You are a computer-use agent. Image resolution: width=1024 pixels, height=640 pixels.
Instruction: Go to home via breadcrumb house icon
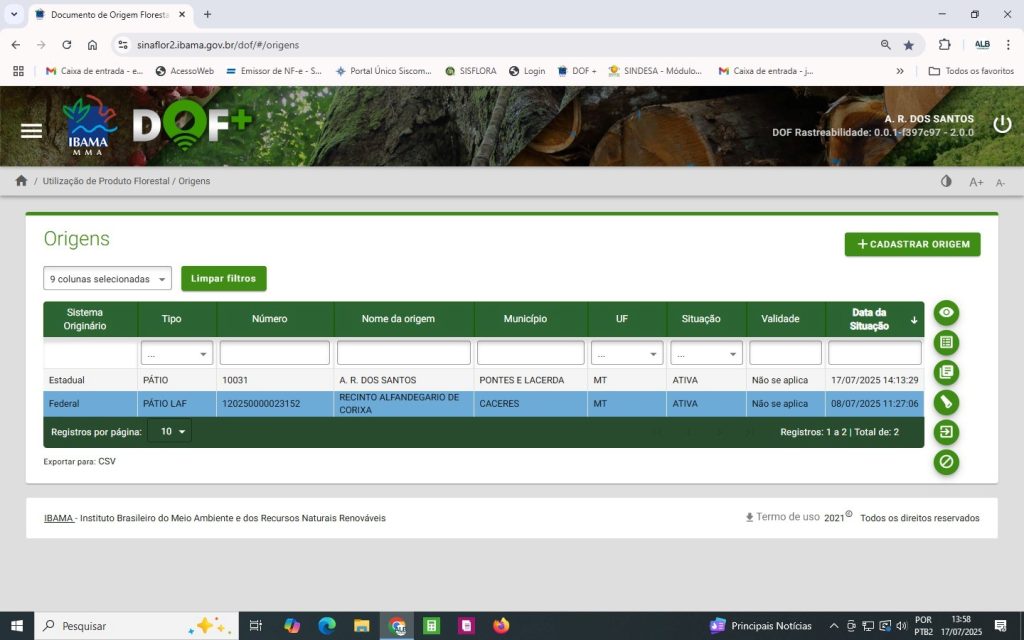pos(21,181)
